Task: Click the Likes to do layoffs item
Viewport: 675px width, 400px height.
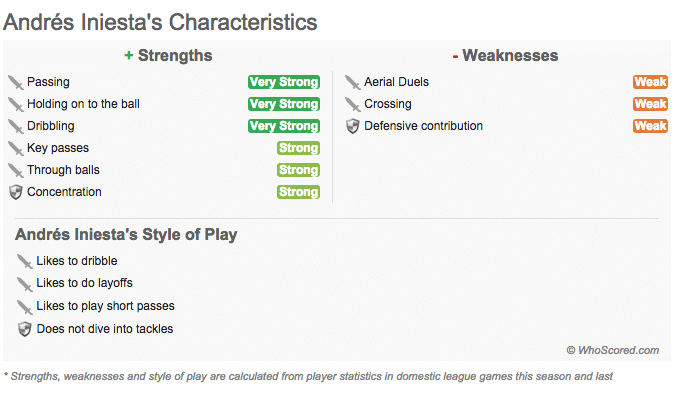Action: click(x=84, y=284)
